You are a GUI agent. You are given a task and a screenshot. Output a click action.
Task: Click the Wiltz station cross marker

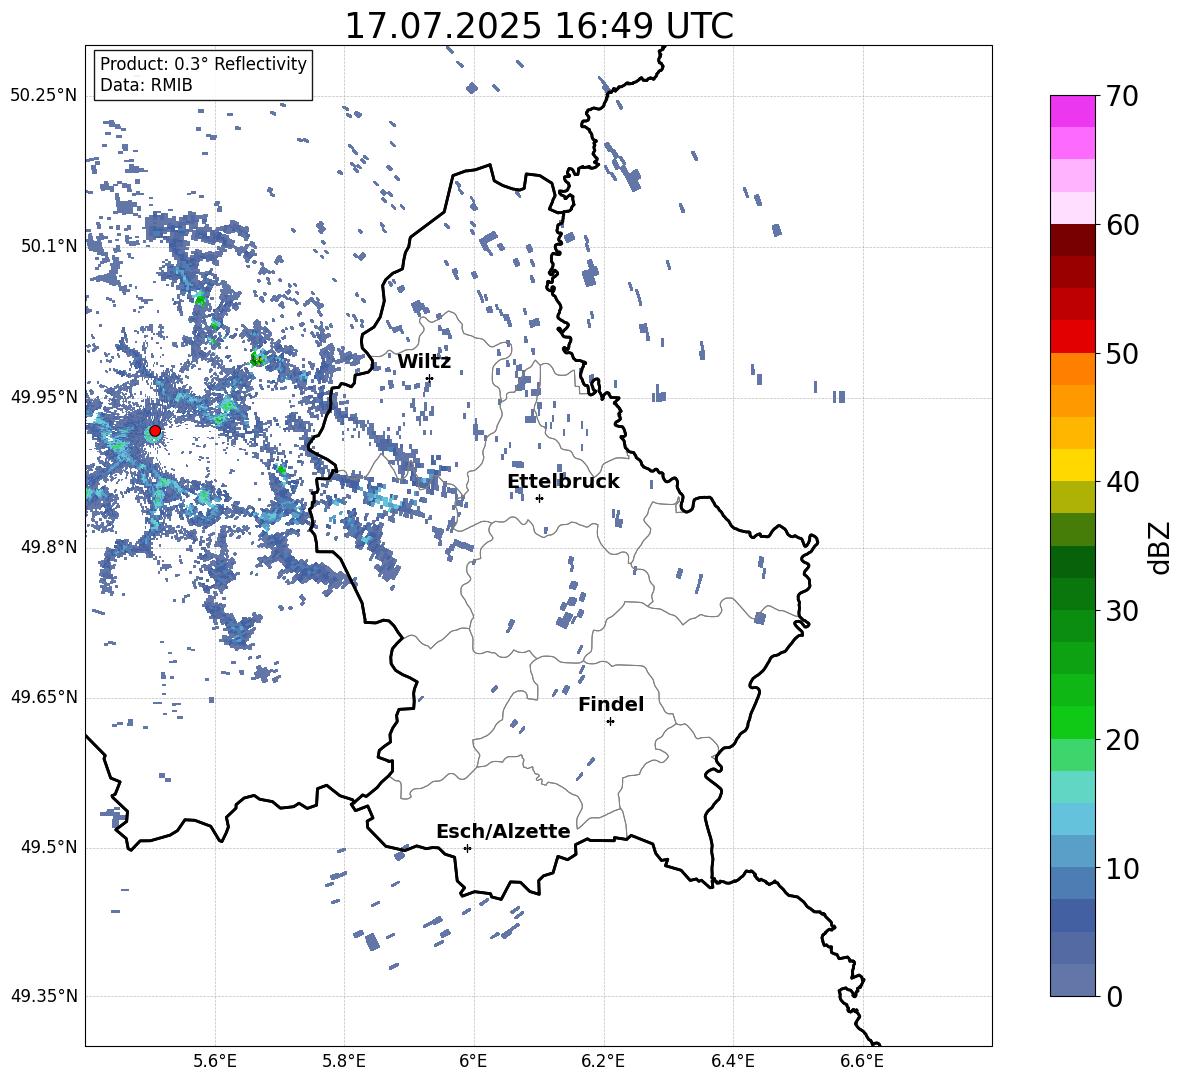coord(430,378)
